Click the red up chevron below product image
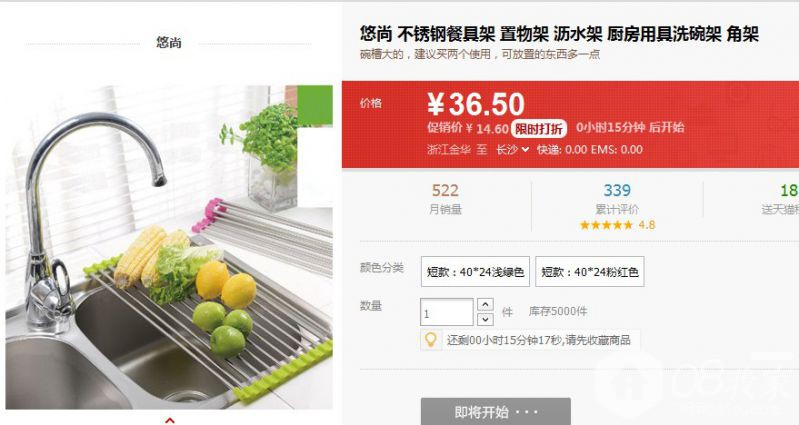Screen dimensions: 799x425 pos(170,420)
